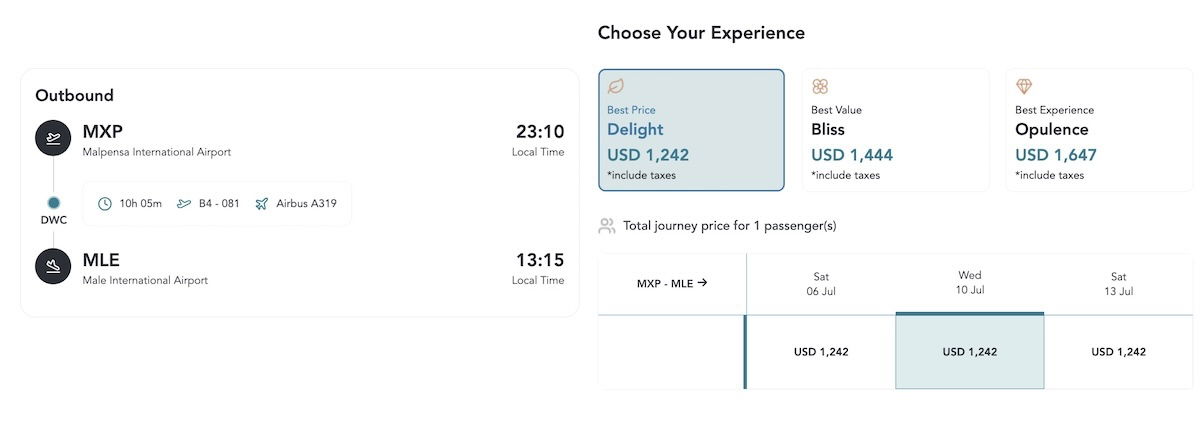Screen dimensions: 1200x434
Task: Pick the USD 1,242 fare for 13 Jul
Action: (1119, 352)
